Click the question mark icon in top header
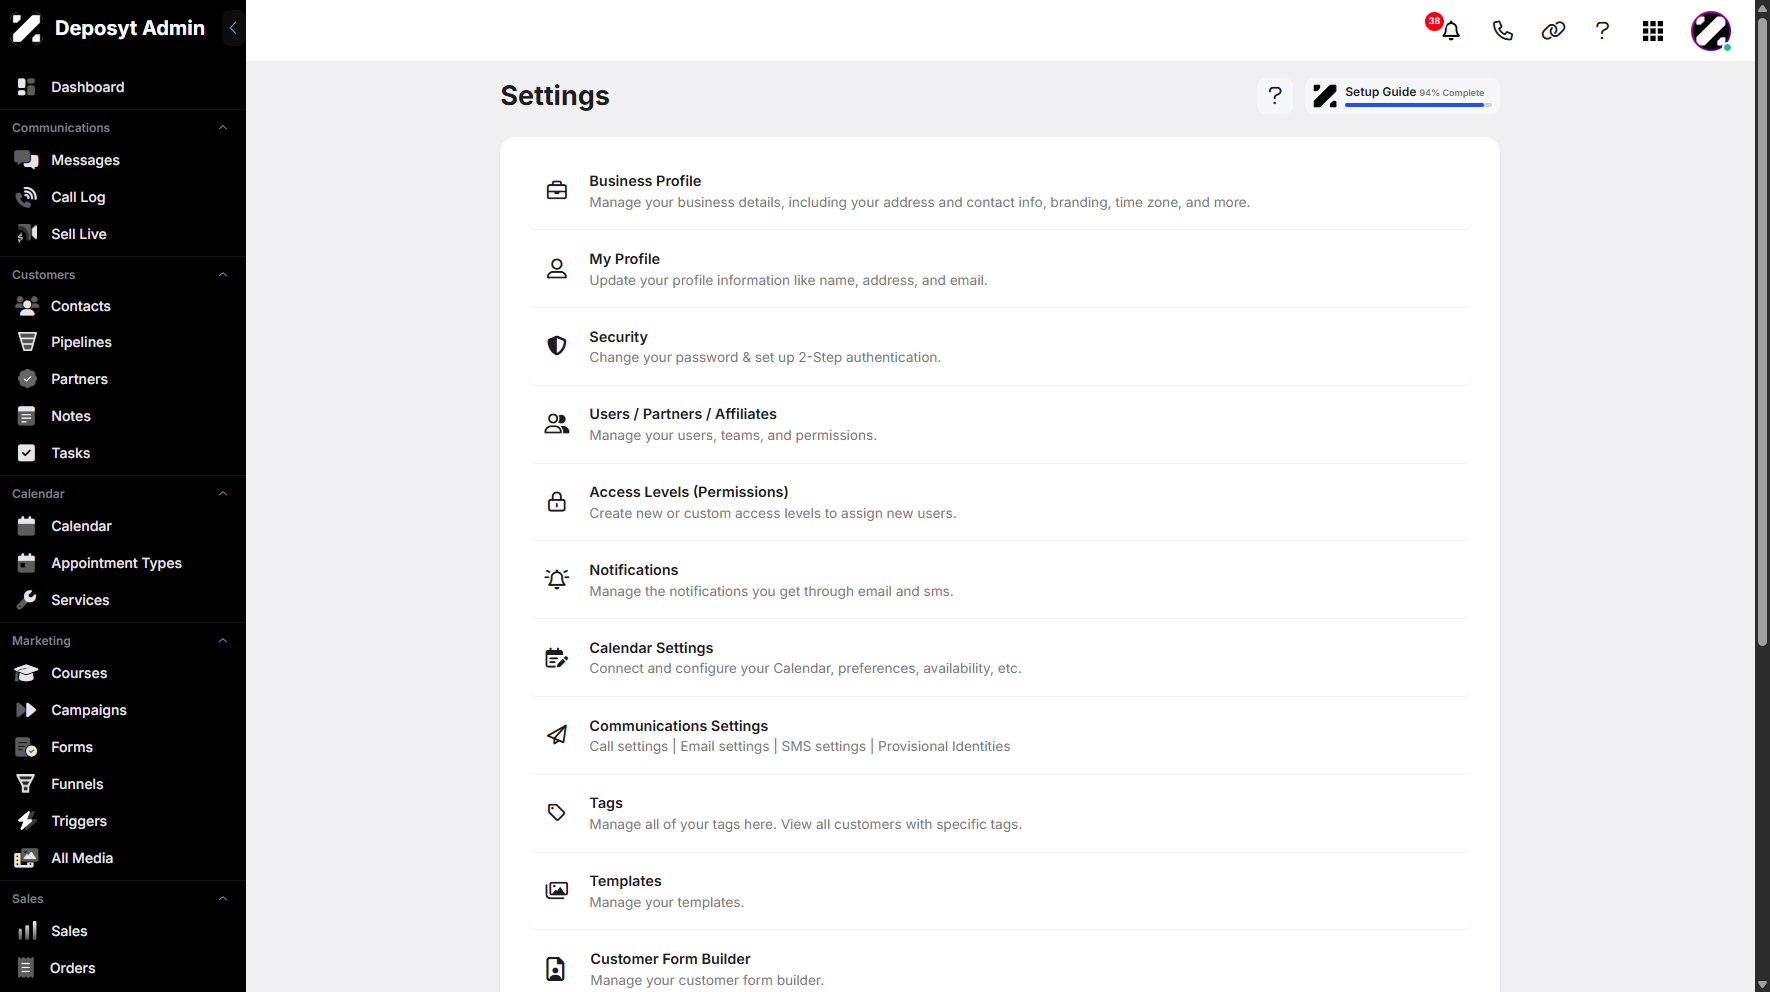This screenshot has width=1770, height=992. click(1602, 31)
